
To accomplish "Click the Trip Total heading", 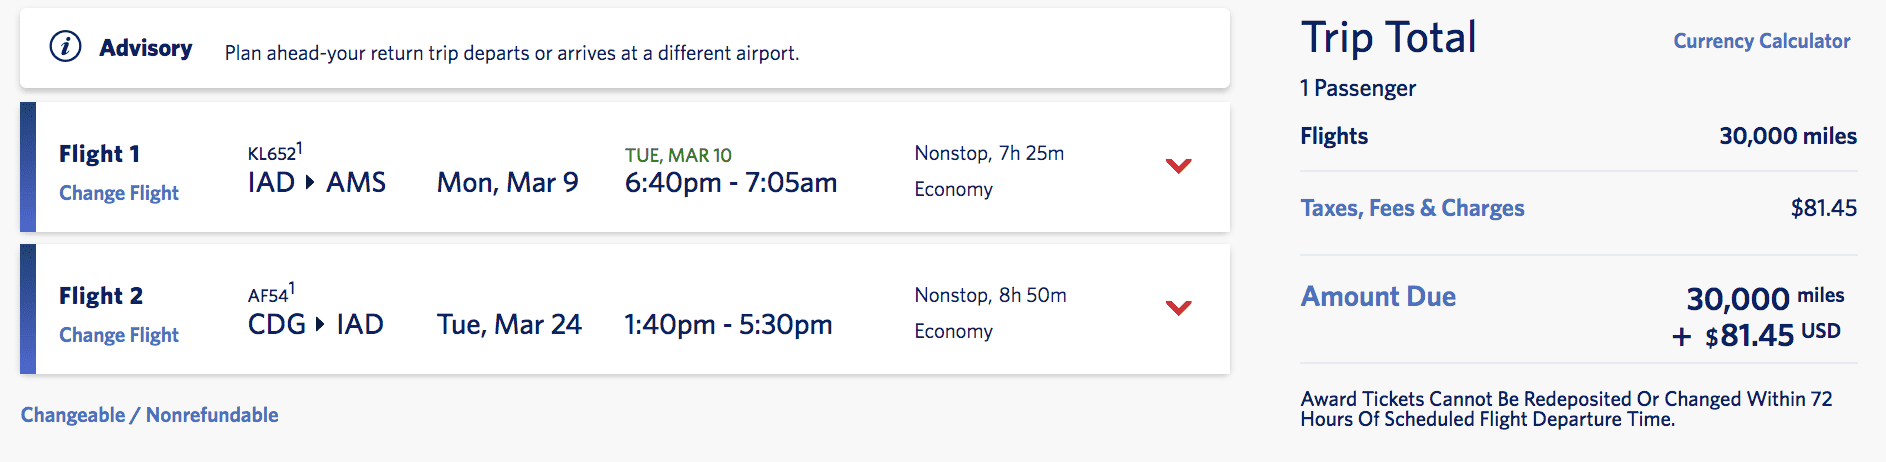I will click(1388, 38).
